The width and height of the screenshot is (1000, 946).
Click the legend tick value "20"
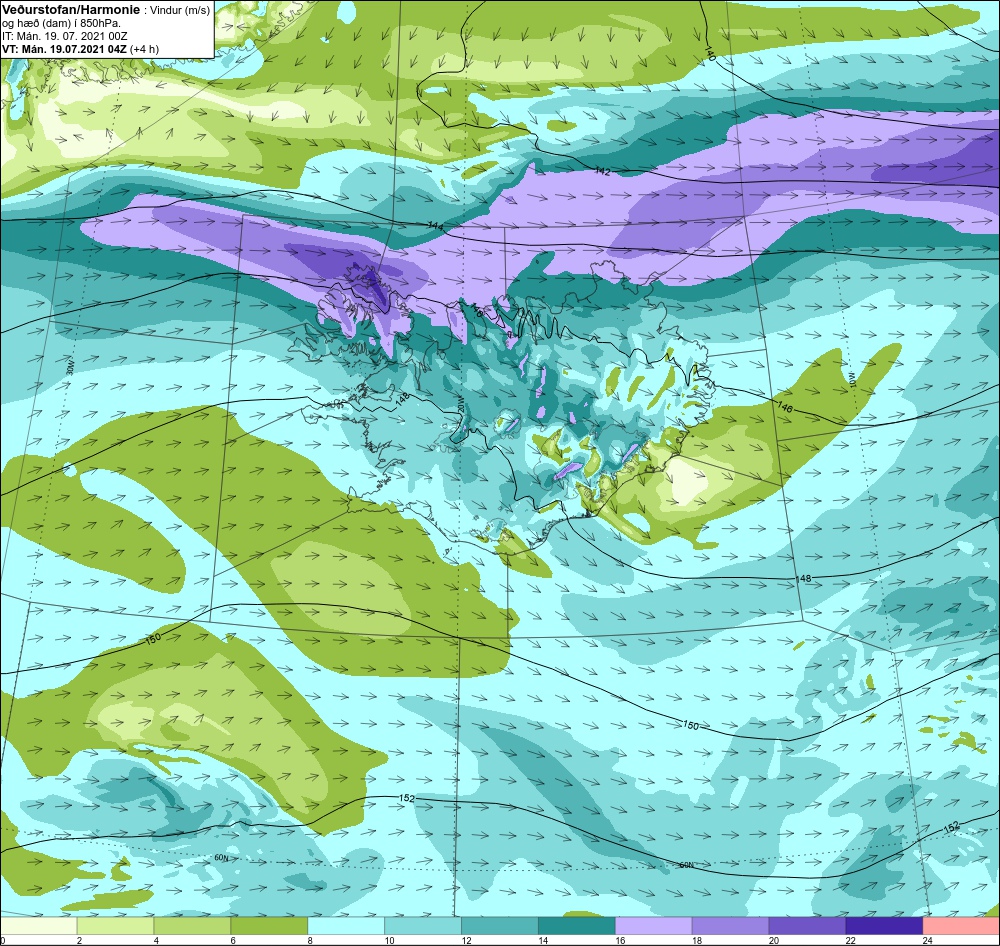click(x=774, y=940)
